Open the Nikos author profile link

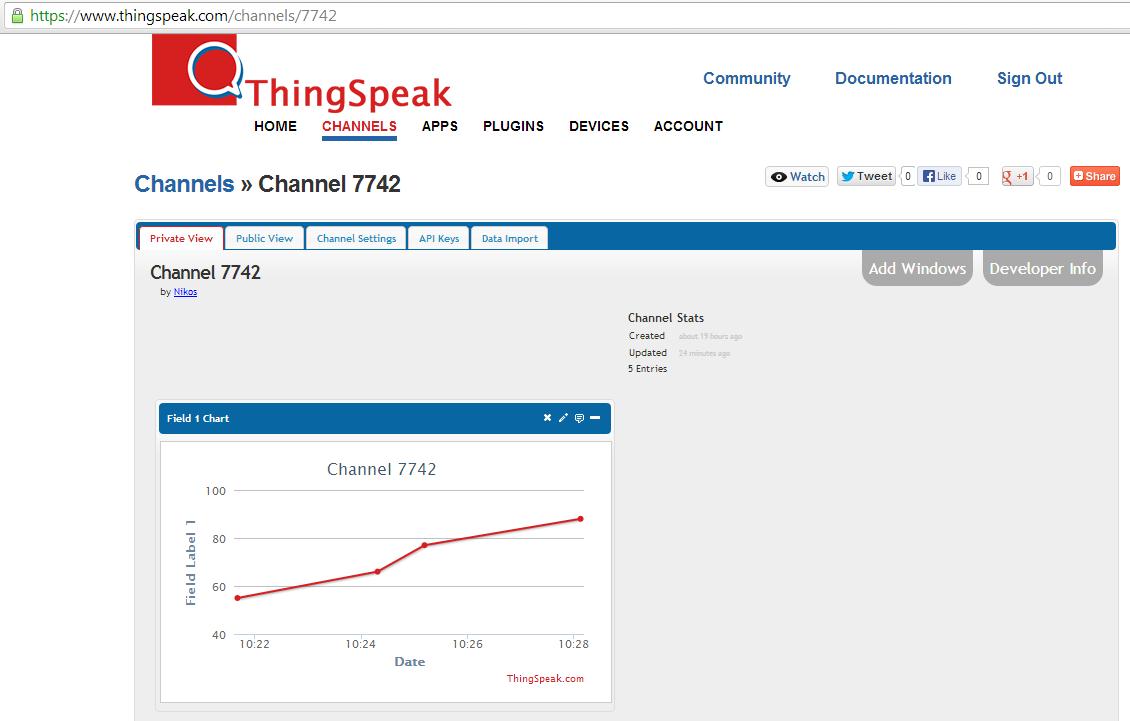click(x=185, y=292)
